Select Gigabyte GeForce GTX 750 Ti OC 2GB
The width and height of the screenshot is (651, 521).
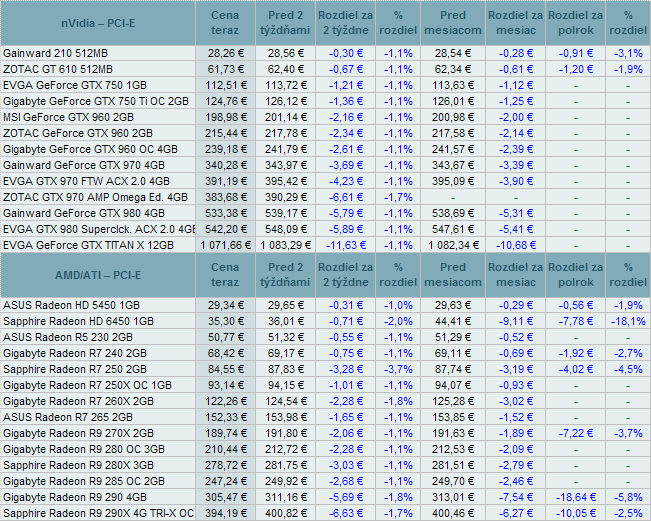coord(96,101)
